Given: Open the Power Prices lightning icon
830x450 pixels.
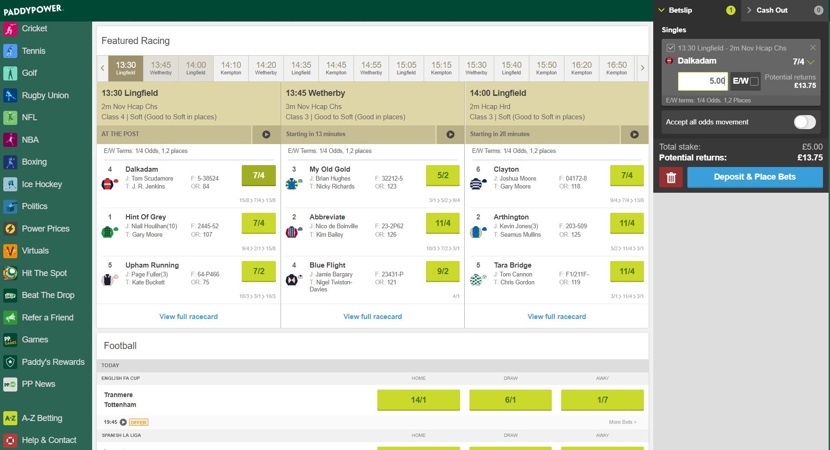Looking at the screenshot, I should click(x=10, y=229).
